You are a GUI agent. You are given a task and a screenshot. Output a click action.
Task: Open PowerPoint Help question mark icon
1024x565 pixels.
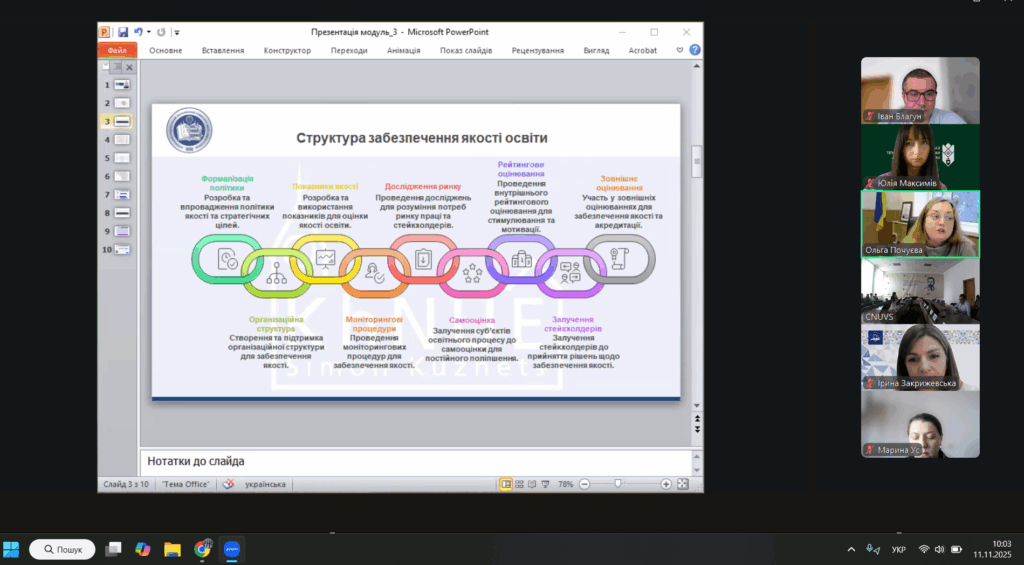[695, 50]
